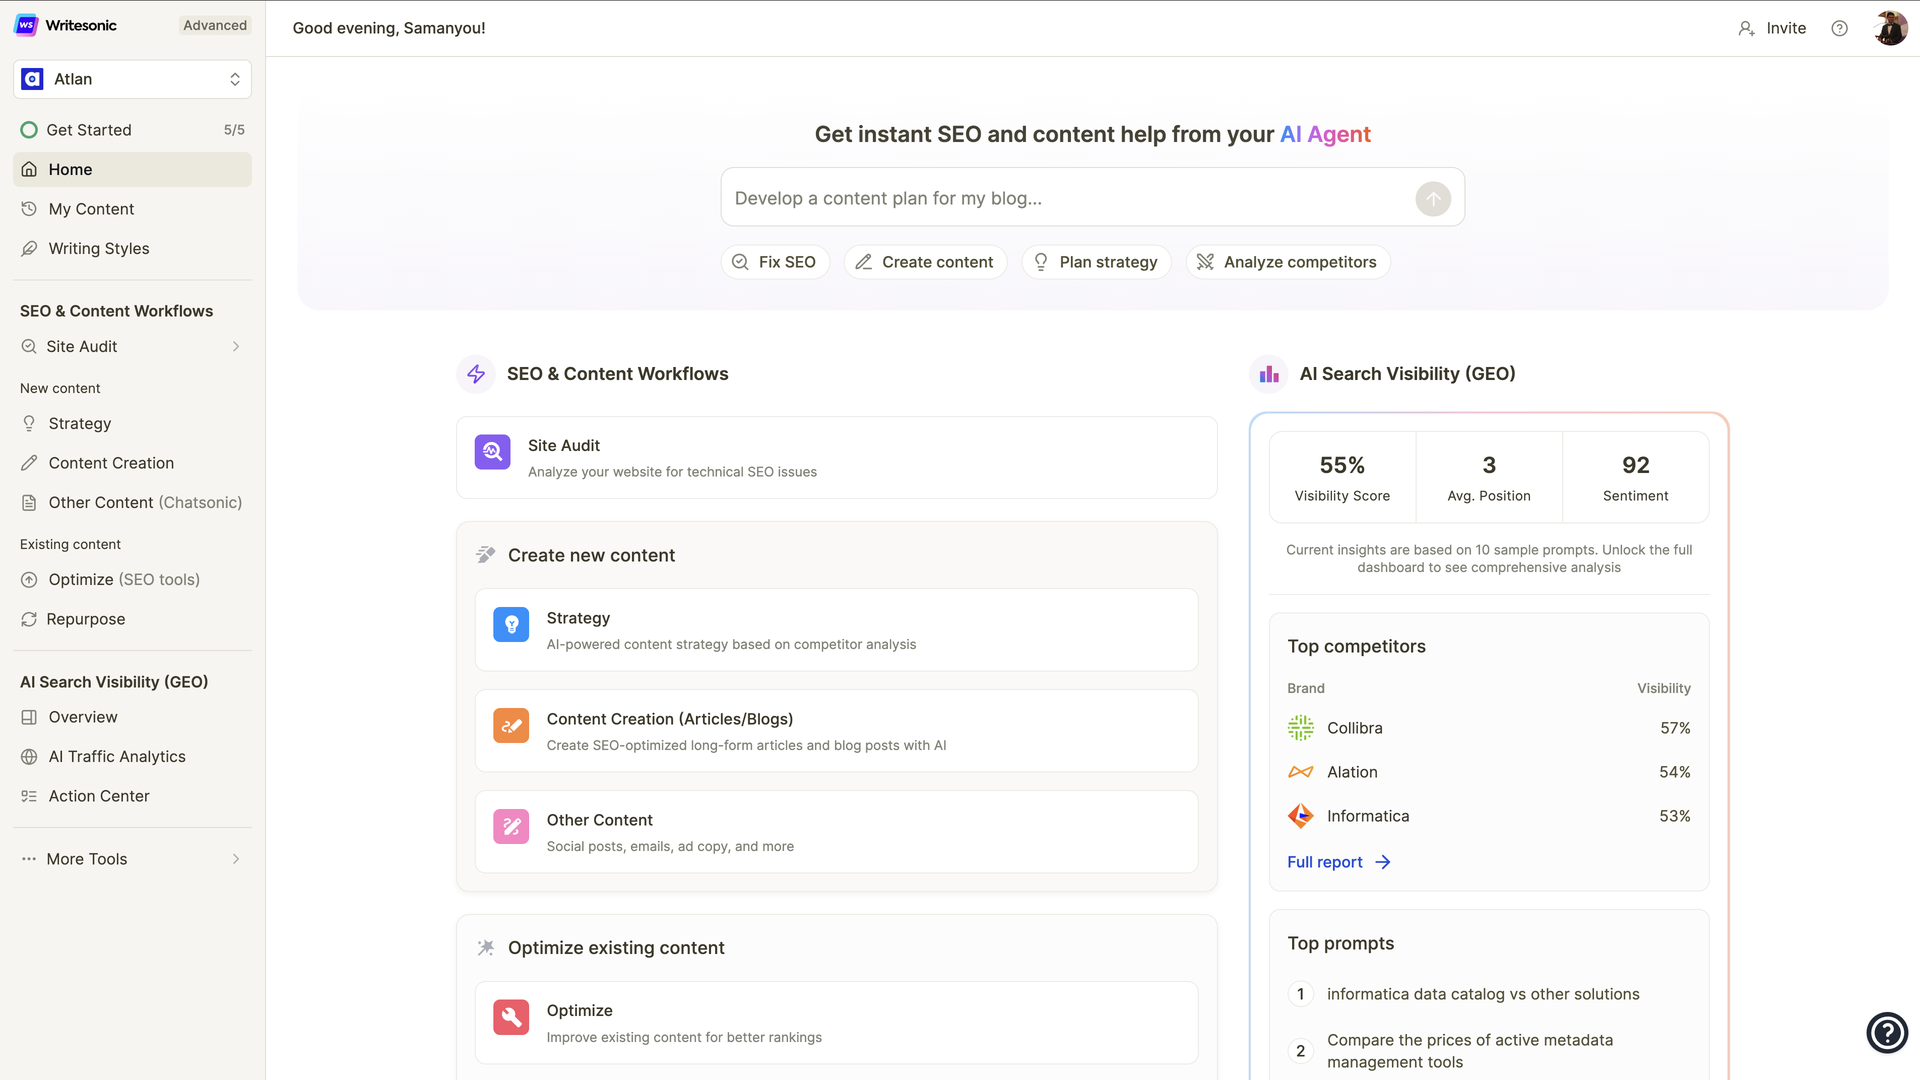This screenshot has height=1080, width=1920.
Task: Open My Content history icon
Action: [29, 208]
